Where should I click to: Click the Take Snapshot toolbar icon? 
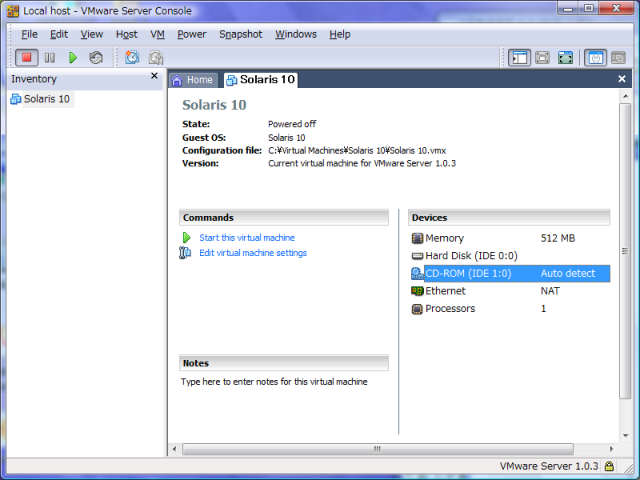click(132, 58)
